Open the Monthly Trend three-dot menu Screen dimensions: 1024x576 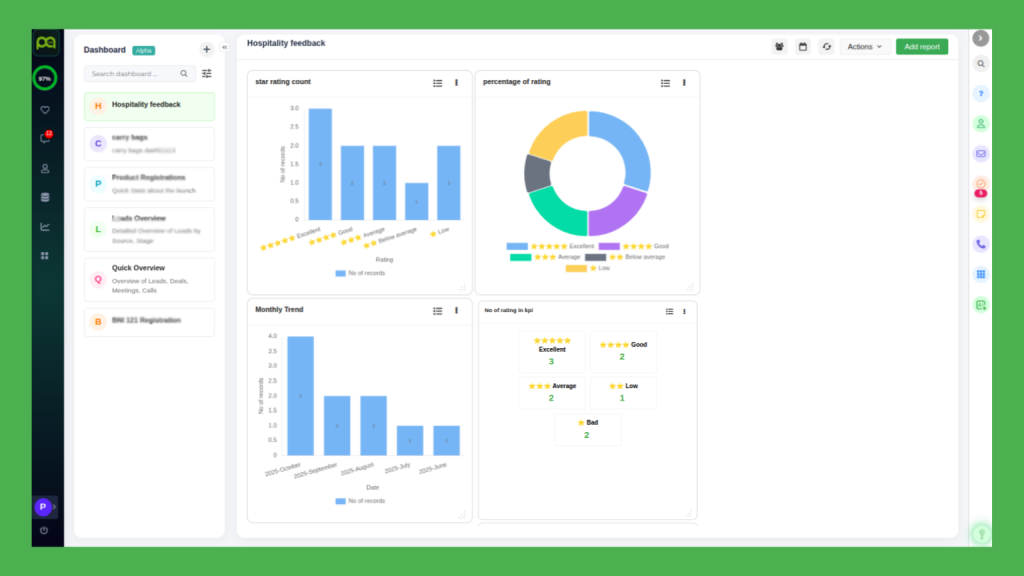click(456, 311)
